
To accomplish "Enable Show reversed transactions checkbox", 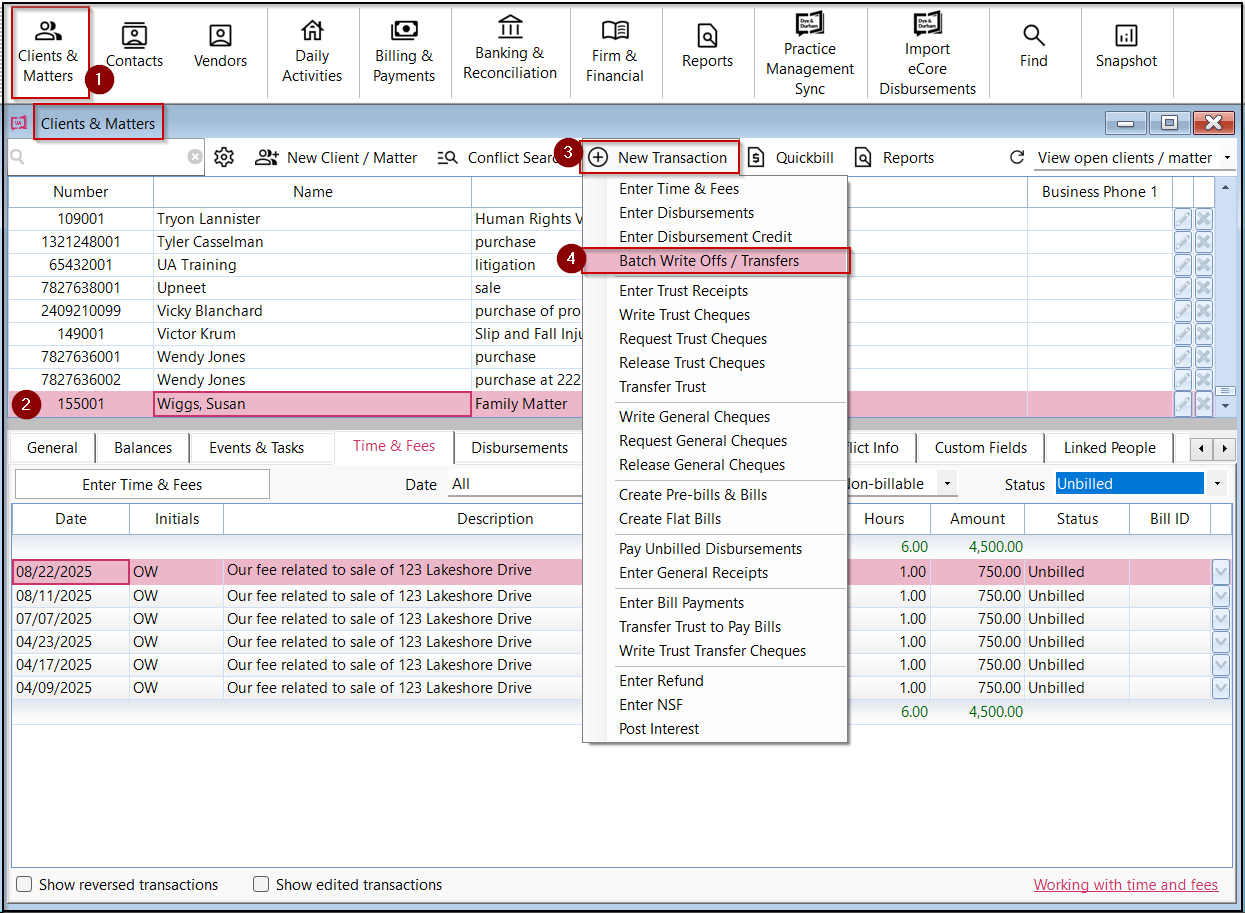I will click(x=24, y=885).
